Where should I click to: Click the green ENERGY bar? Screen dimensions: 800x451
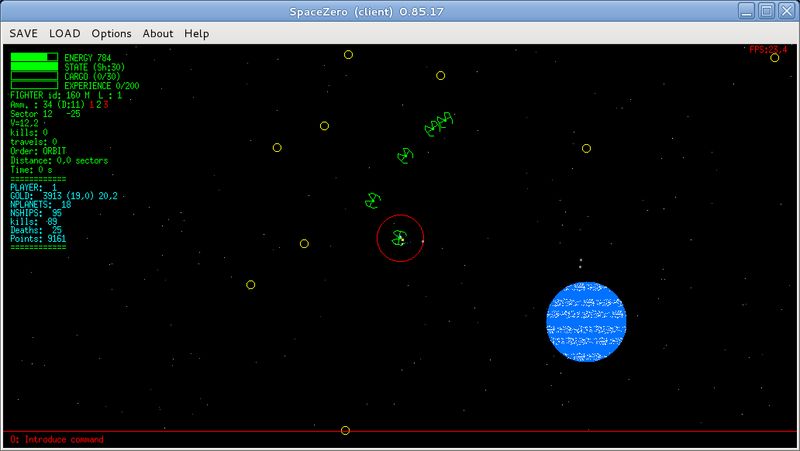click(x=34, y=57)
